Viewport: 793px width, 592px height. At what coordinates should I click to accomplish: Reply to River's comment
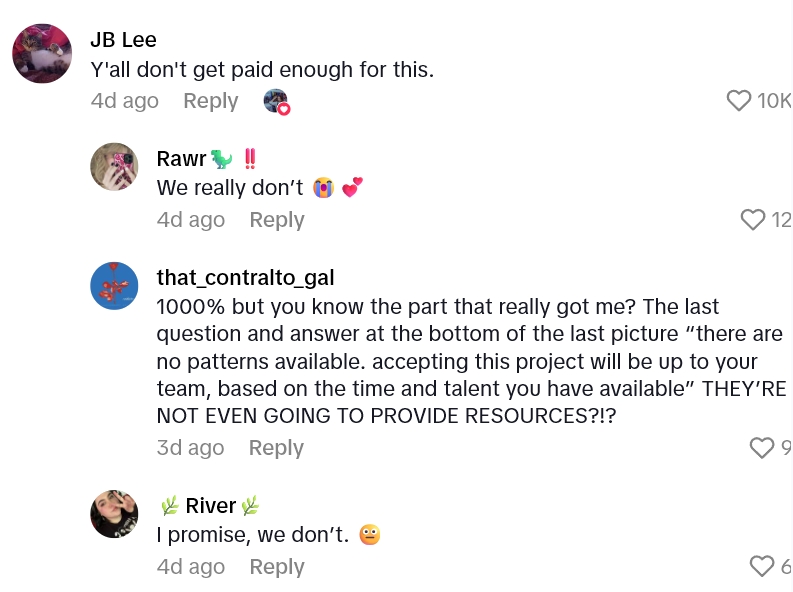[276, 567]
